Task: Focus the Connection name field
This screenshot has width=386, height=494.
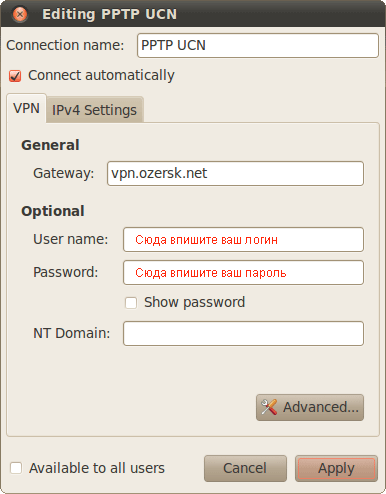Action: click(258, 45)
